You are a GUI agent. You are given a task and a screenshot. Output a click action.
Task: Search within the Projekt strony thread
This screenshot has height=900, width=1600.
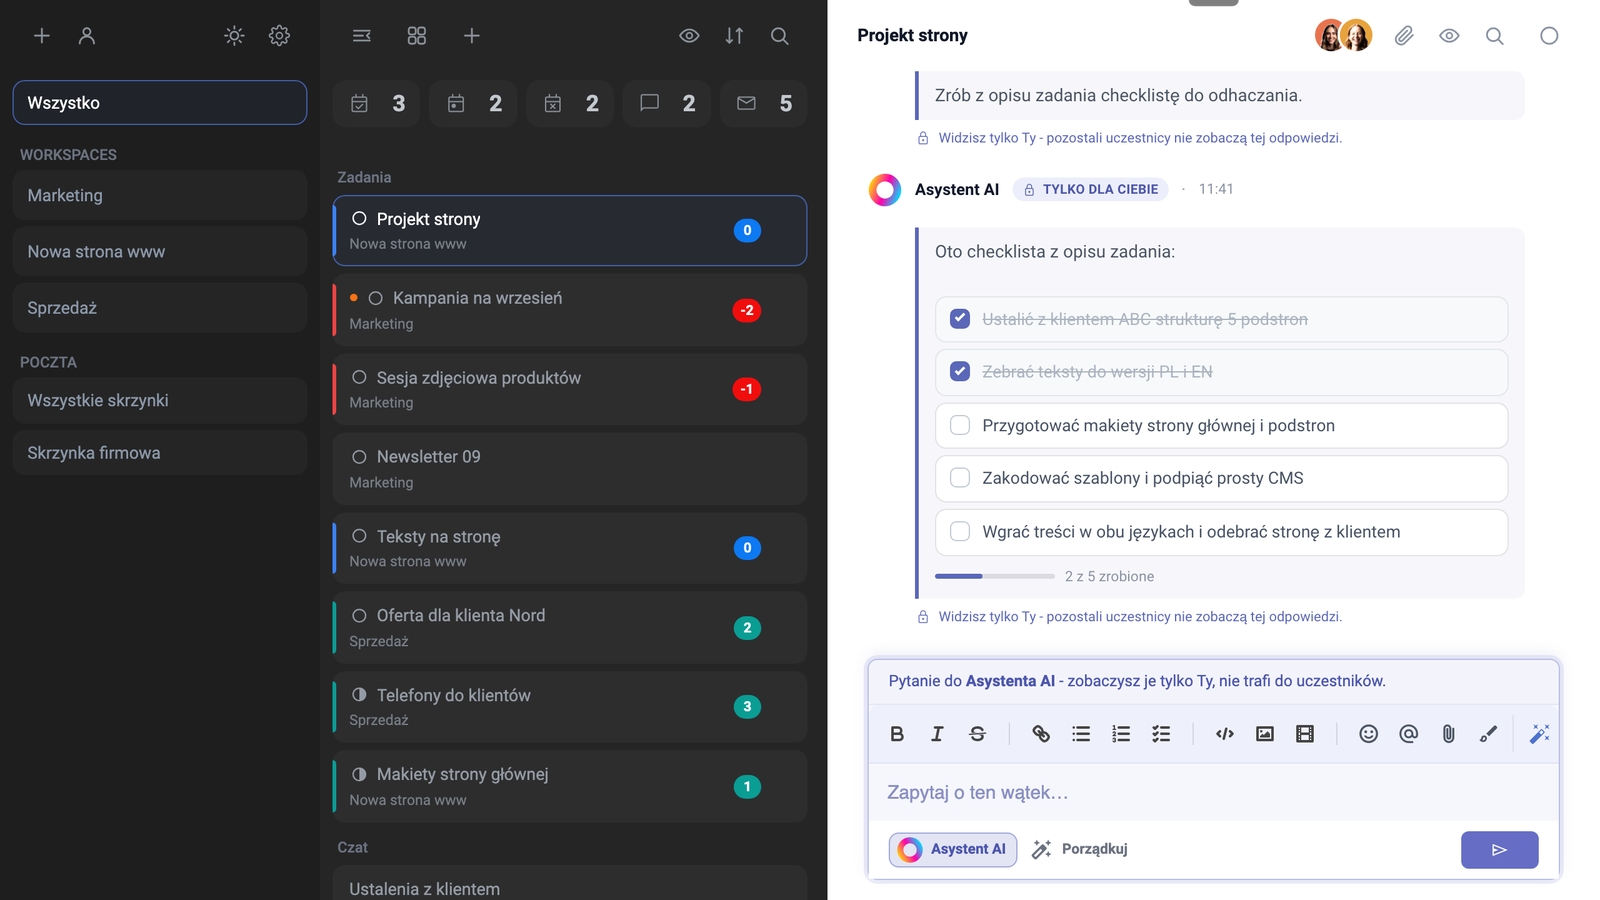point(1494,36)
